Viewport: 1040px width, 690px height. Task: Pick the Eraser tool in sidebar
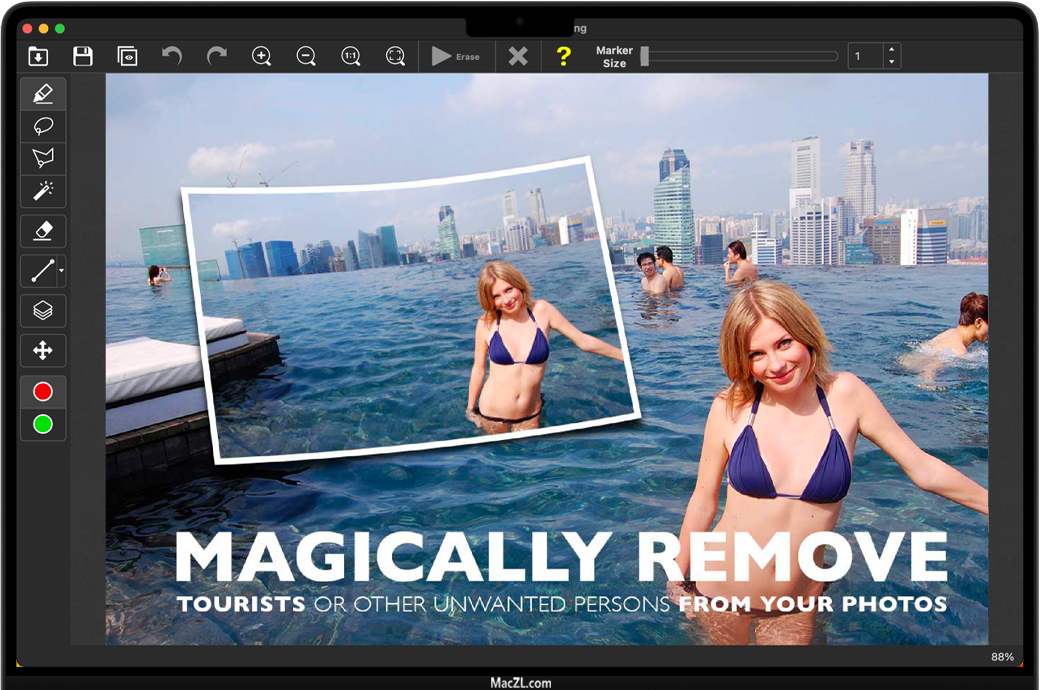[43, 231]
